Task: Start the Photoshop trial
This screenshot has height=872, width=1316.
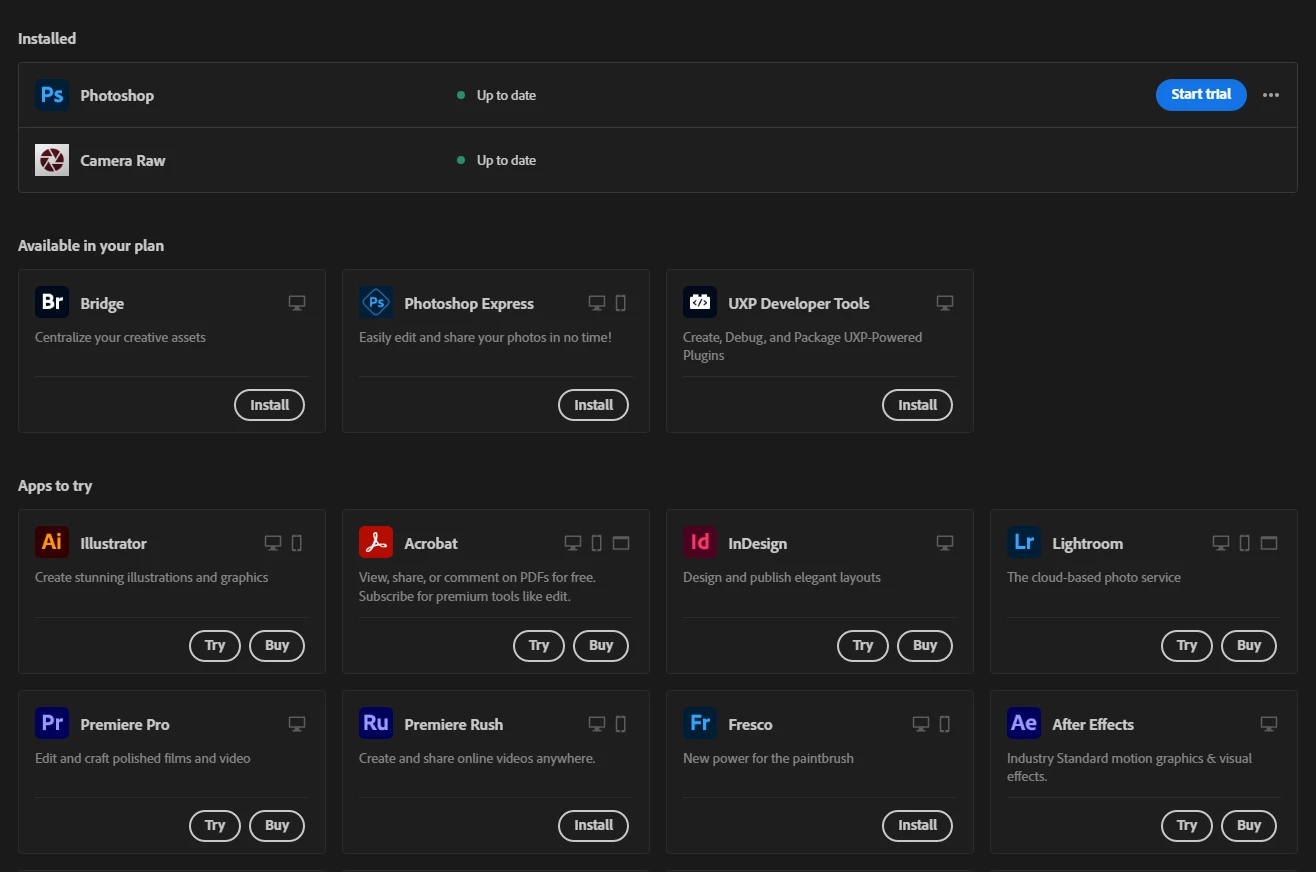Action: [1201, 94]
